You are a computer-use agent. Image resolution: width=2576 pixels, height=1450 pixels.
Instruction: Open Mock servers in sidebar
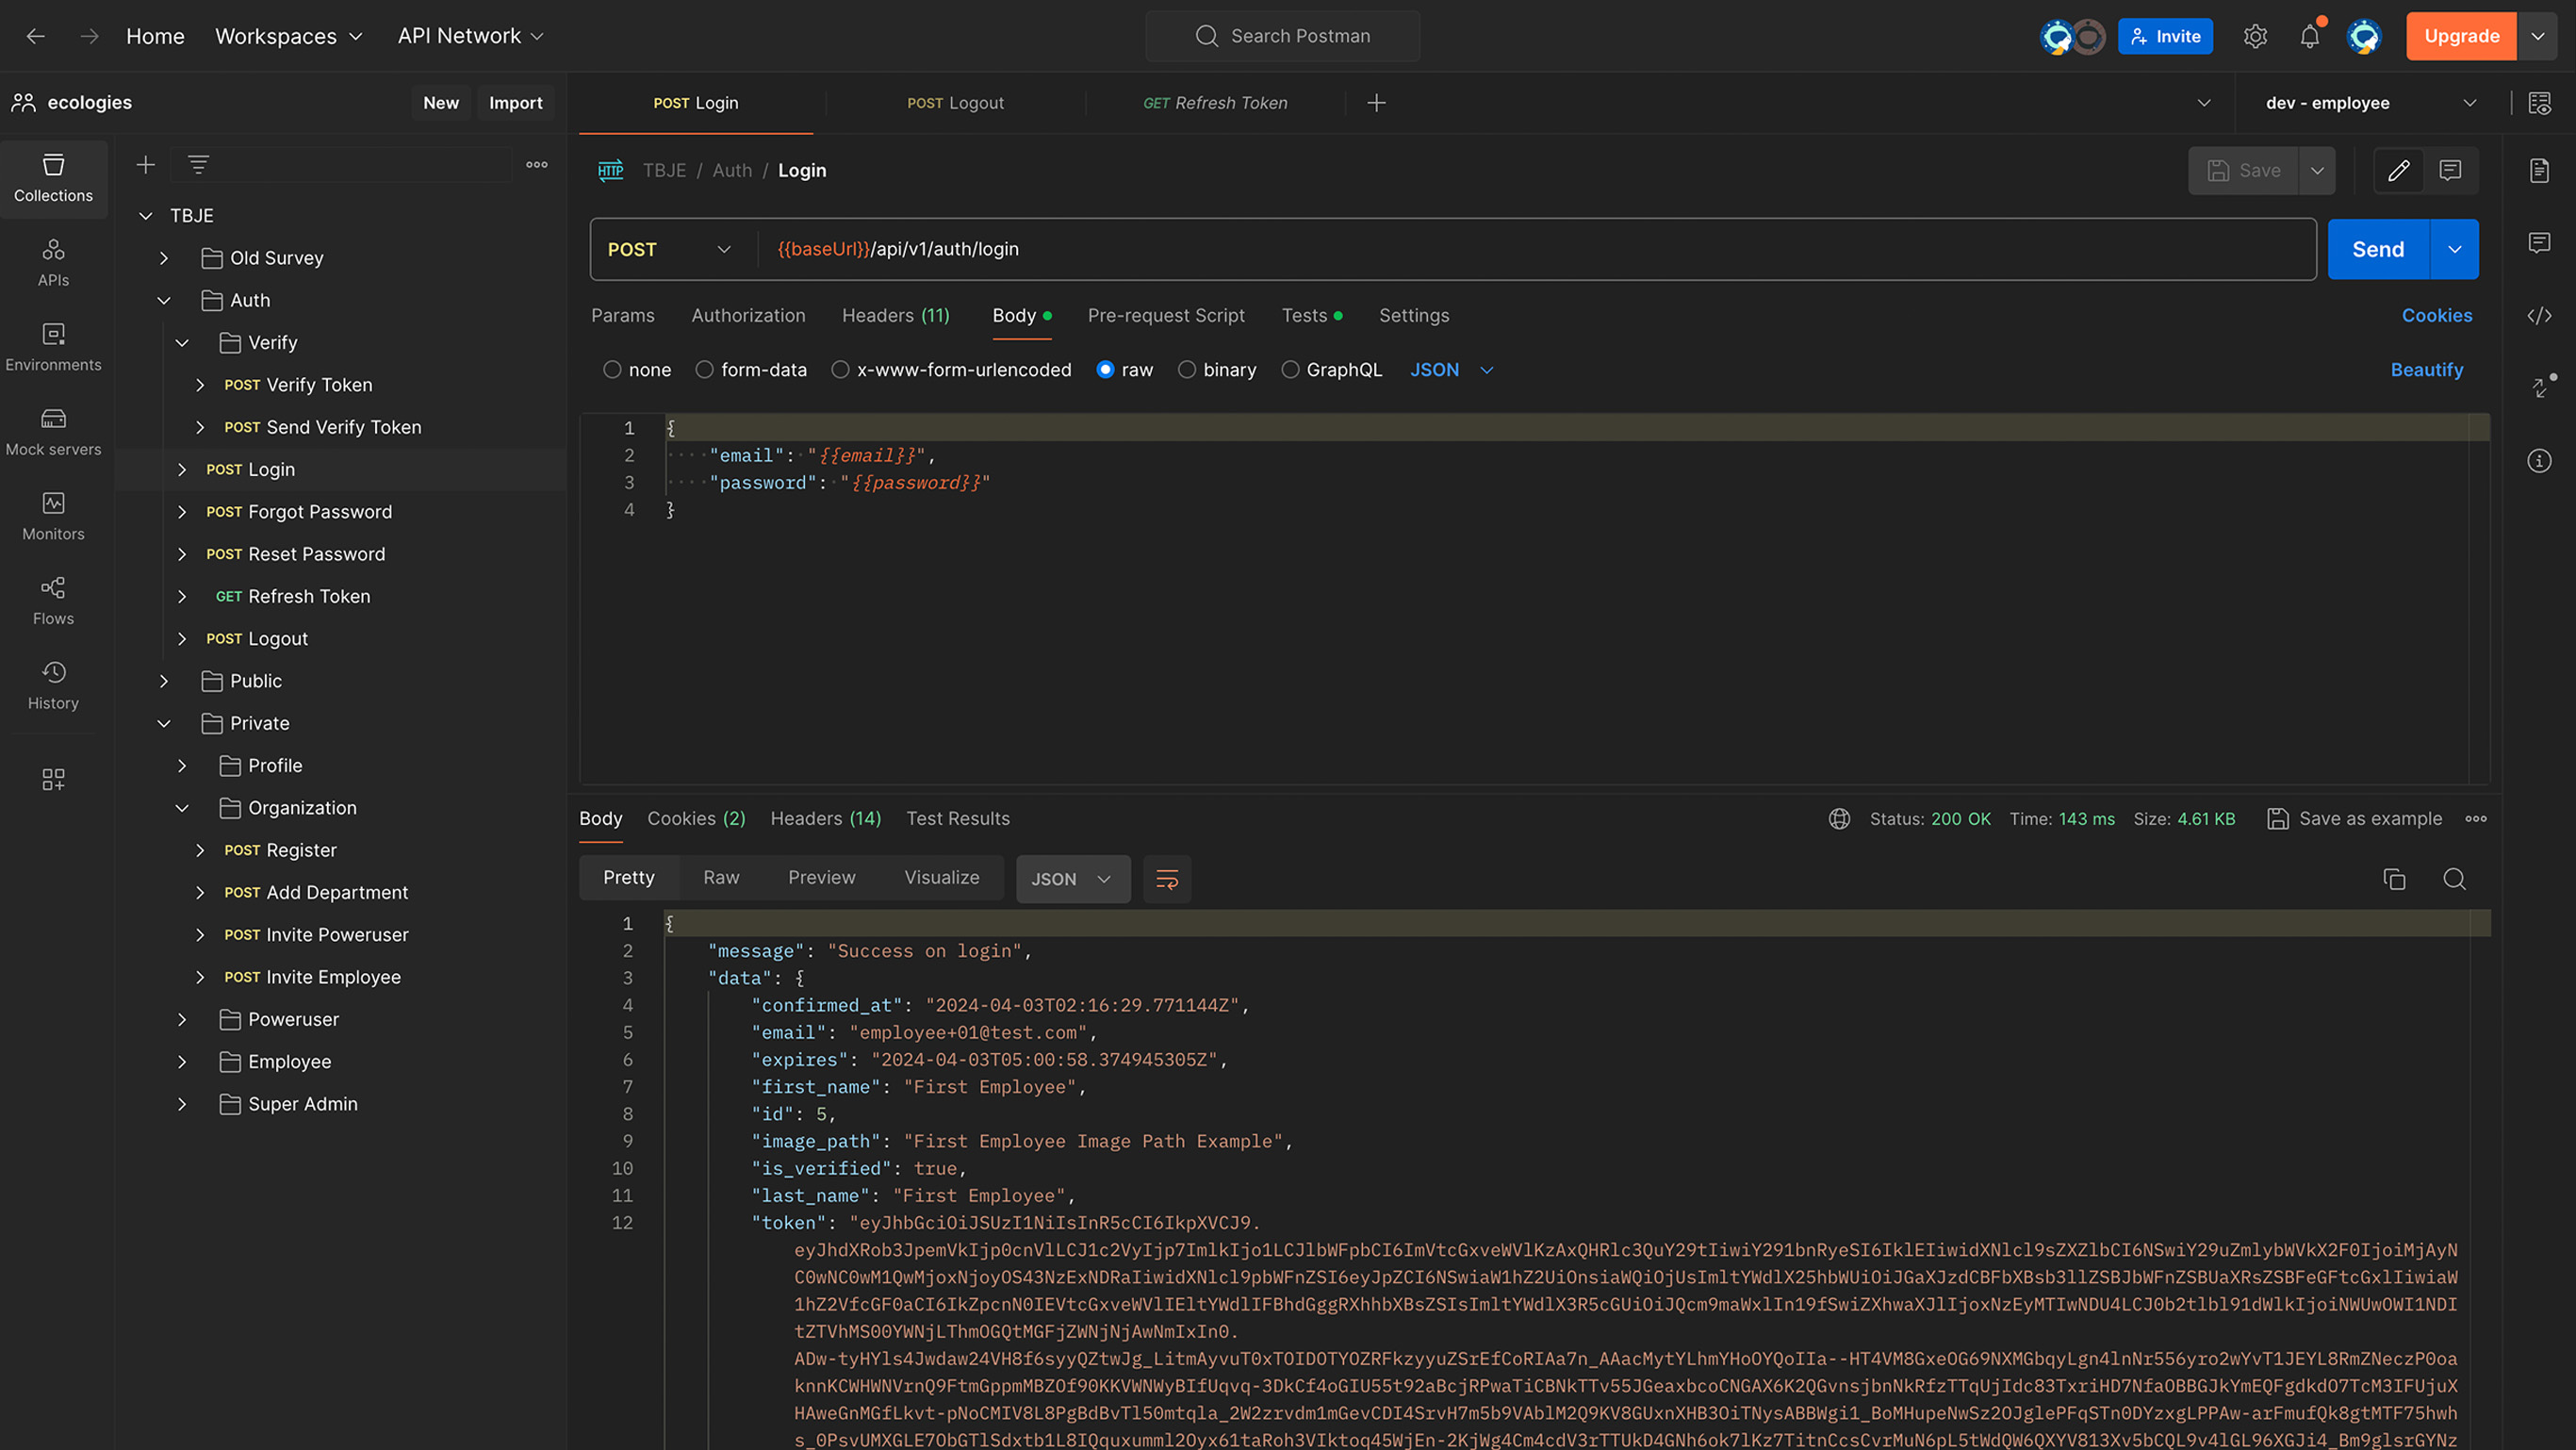[53, 431]
